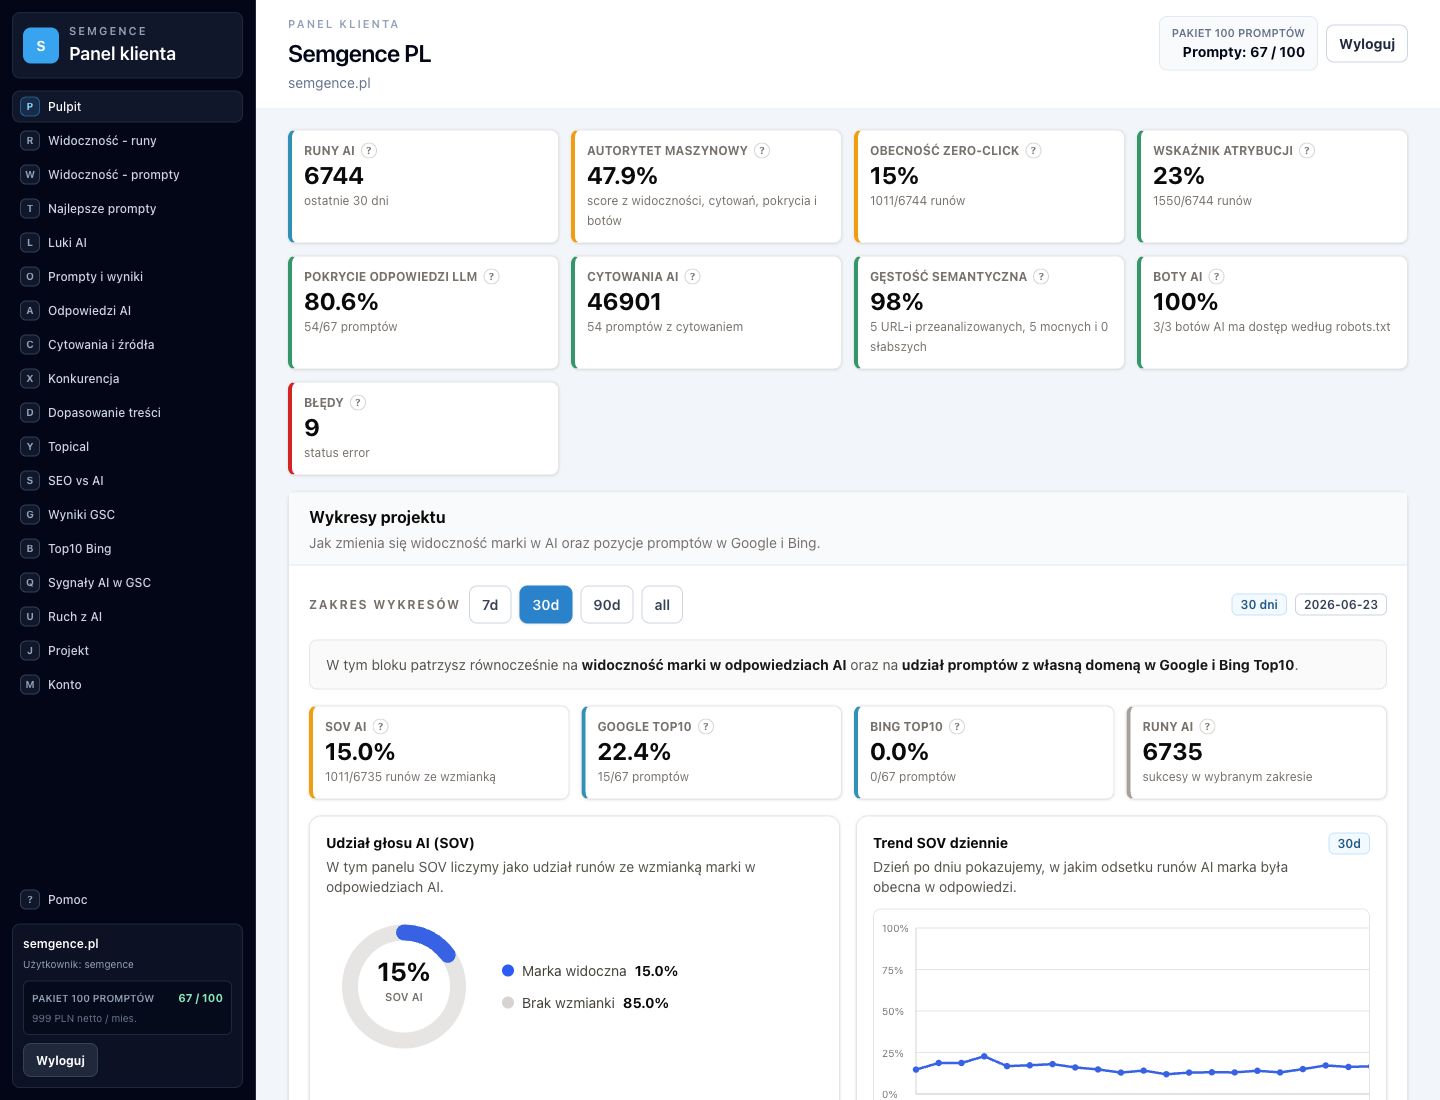Click the O icon beside Prompty i wyniki
The width and height of the screenshot is (1440, 1100).
[x=30, y=277]
